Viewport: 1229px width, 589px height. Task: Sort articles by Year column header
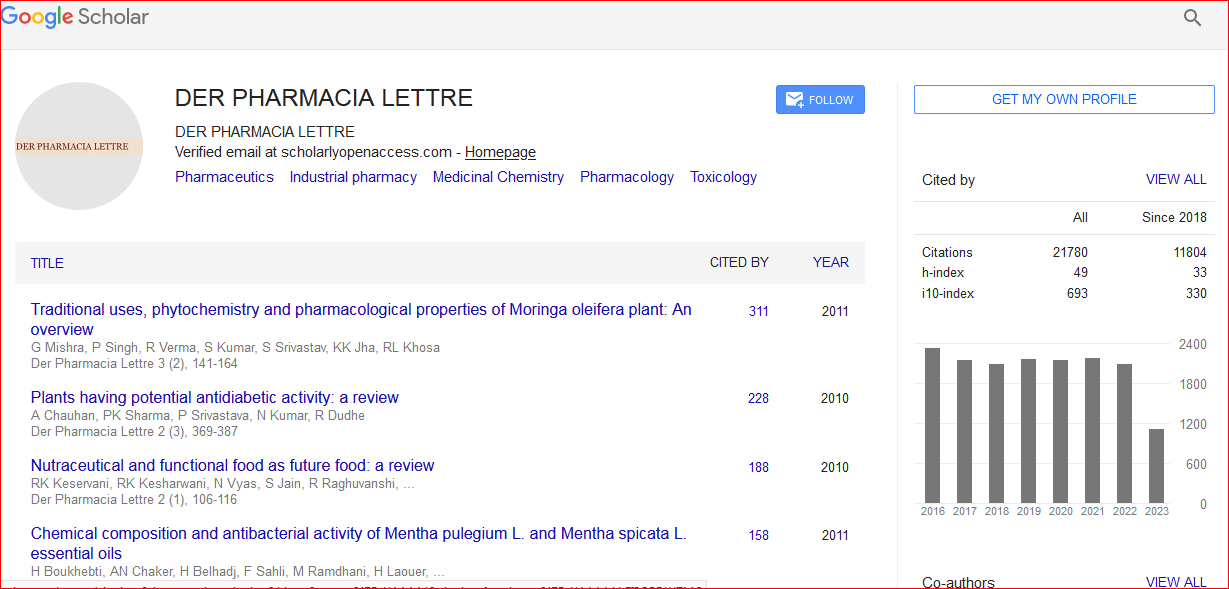[x=830, y=262]
